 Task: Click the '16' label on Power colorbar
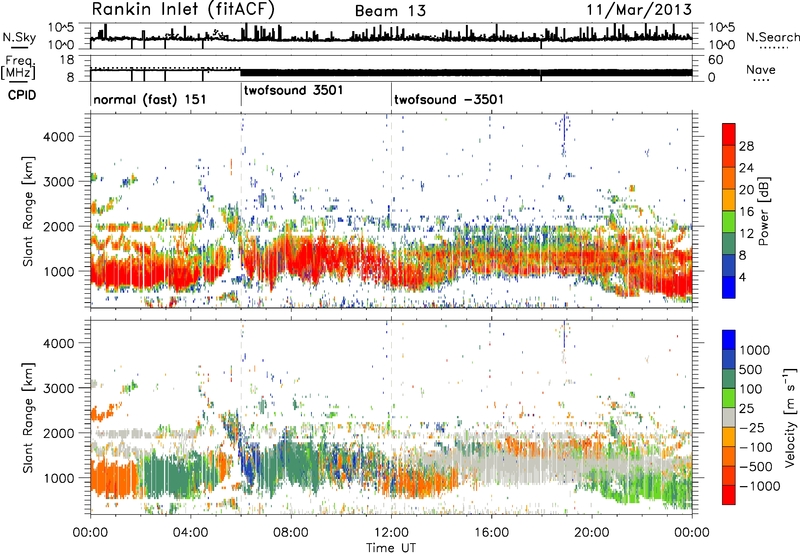[746, 212]
